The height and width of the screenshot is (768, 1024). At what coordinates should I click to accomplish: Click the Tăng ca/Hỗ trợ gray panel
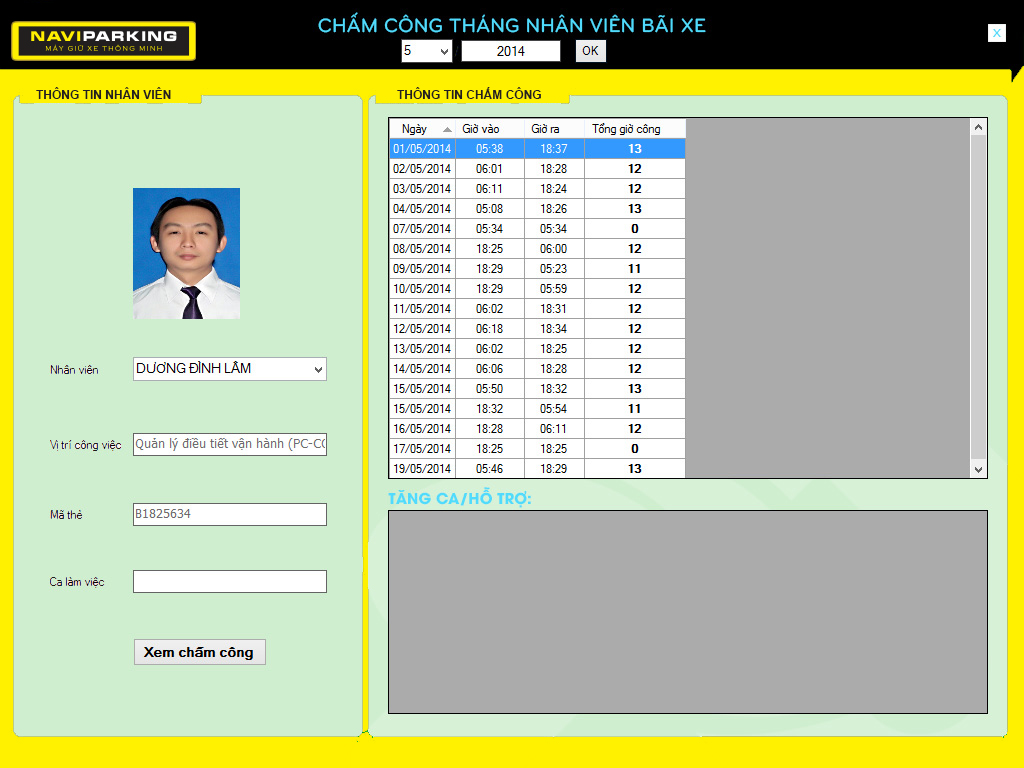point(687,611)
